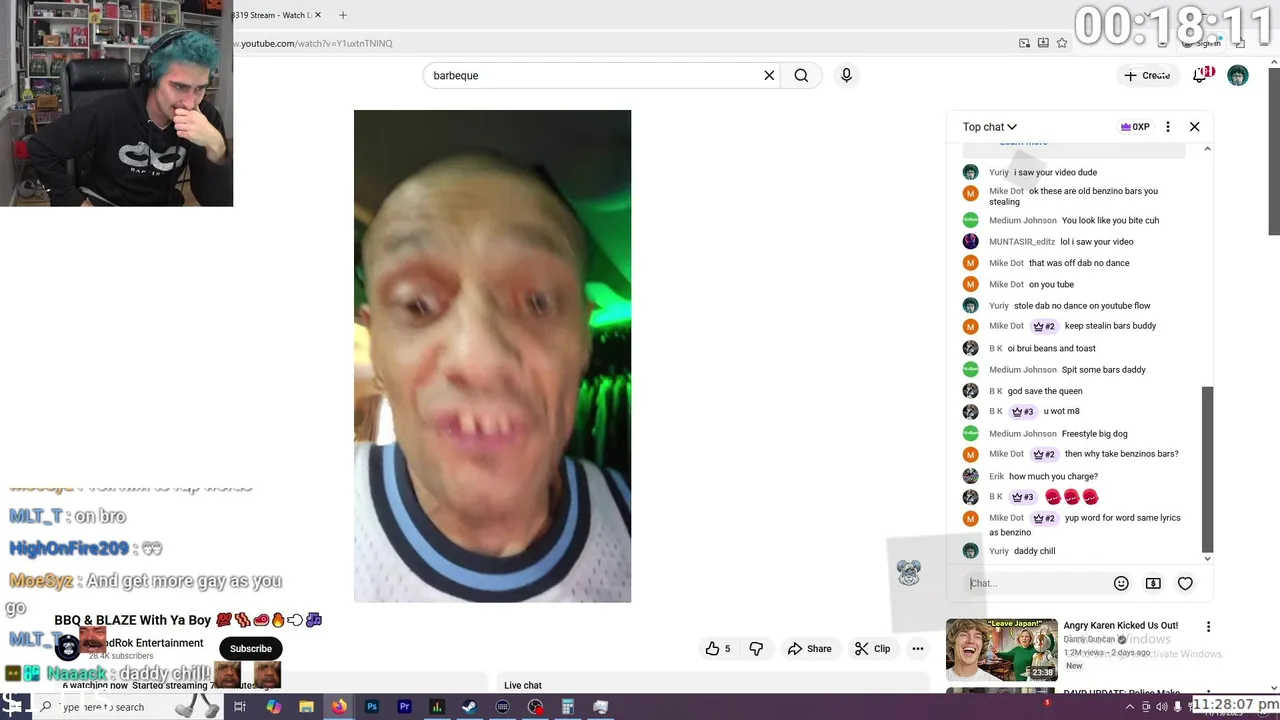The image size is (1280, 720).
Task: Expand the Top chat dropdown
Action: click(989, 127)
